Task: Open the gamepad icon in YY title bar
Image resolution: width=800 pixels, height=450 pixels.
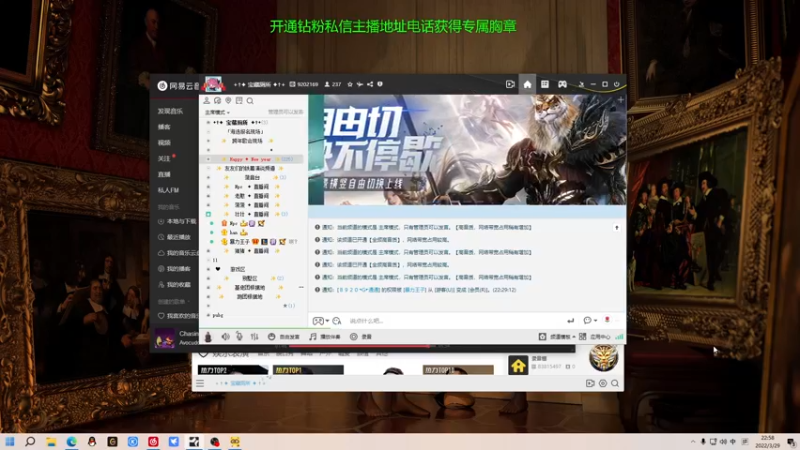Action: (x=562, y=84)
